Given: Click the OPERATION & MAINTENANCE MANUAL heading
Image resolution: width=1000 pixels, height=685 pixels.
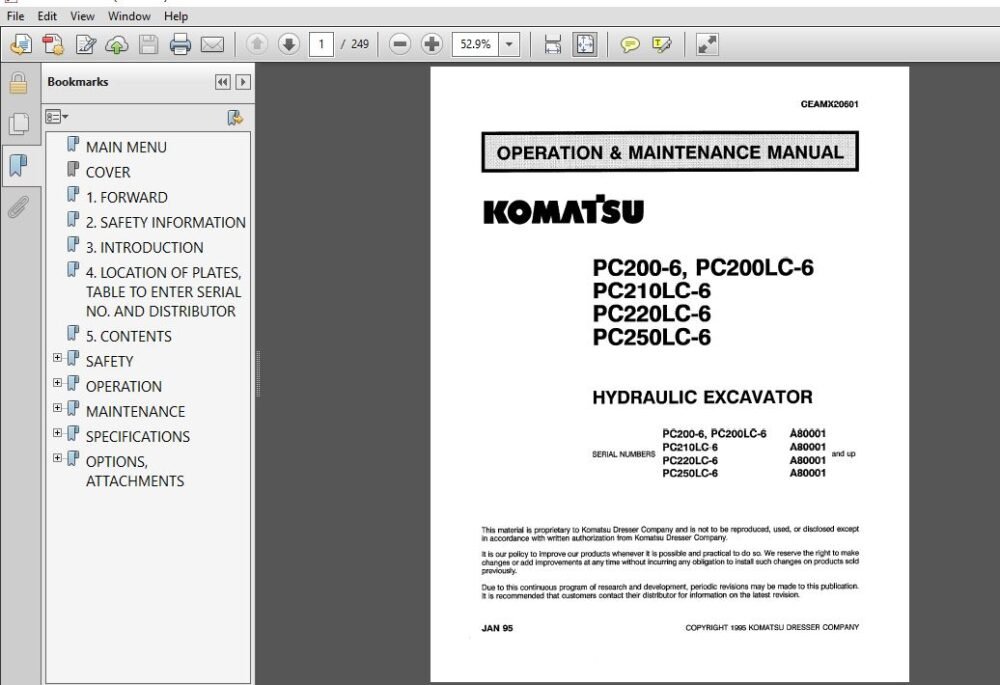Looking at the screenshot, I should [670, 152].
